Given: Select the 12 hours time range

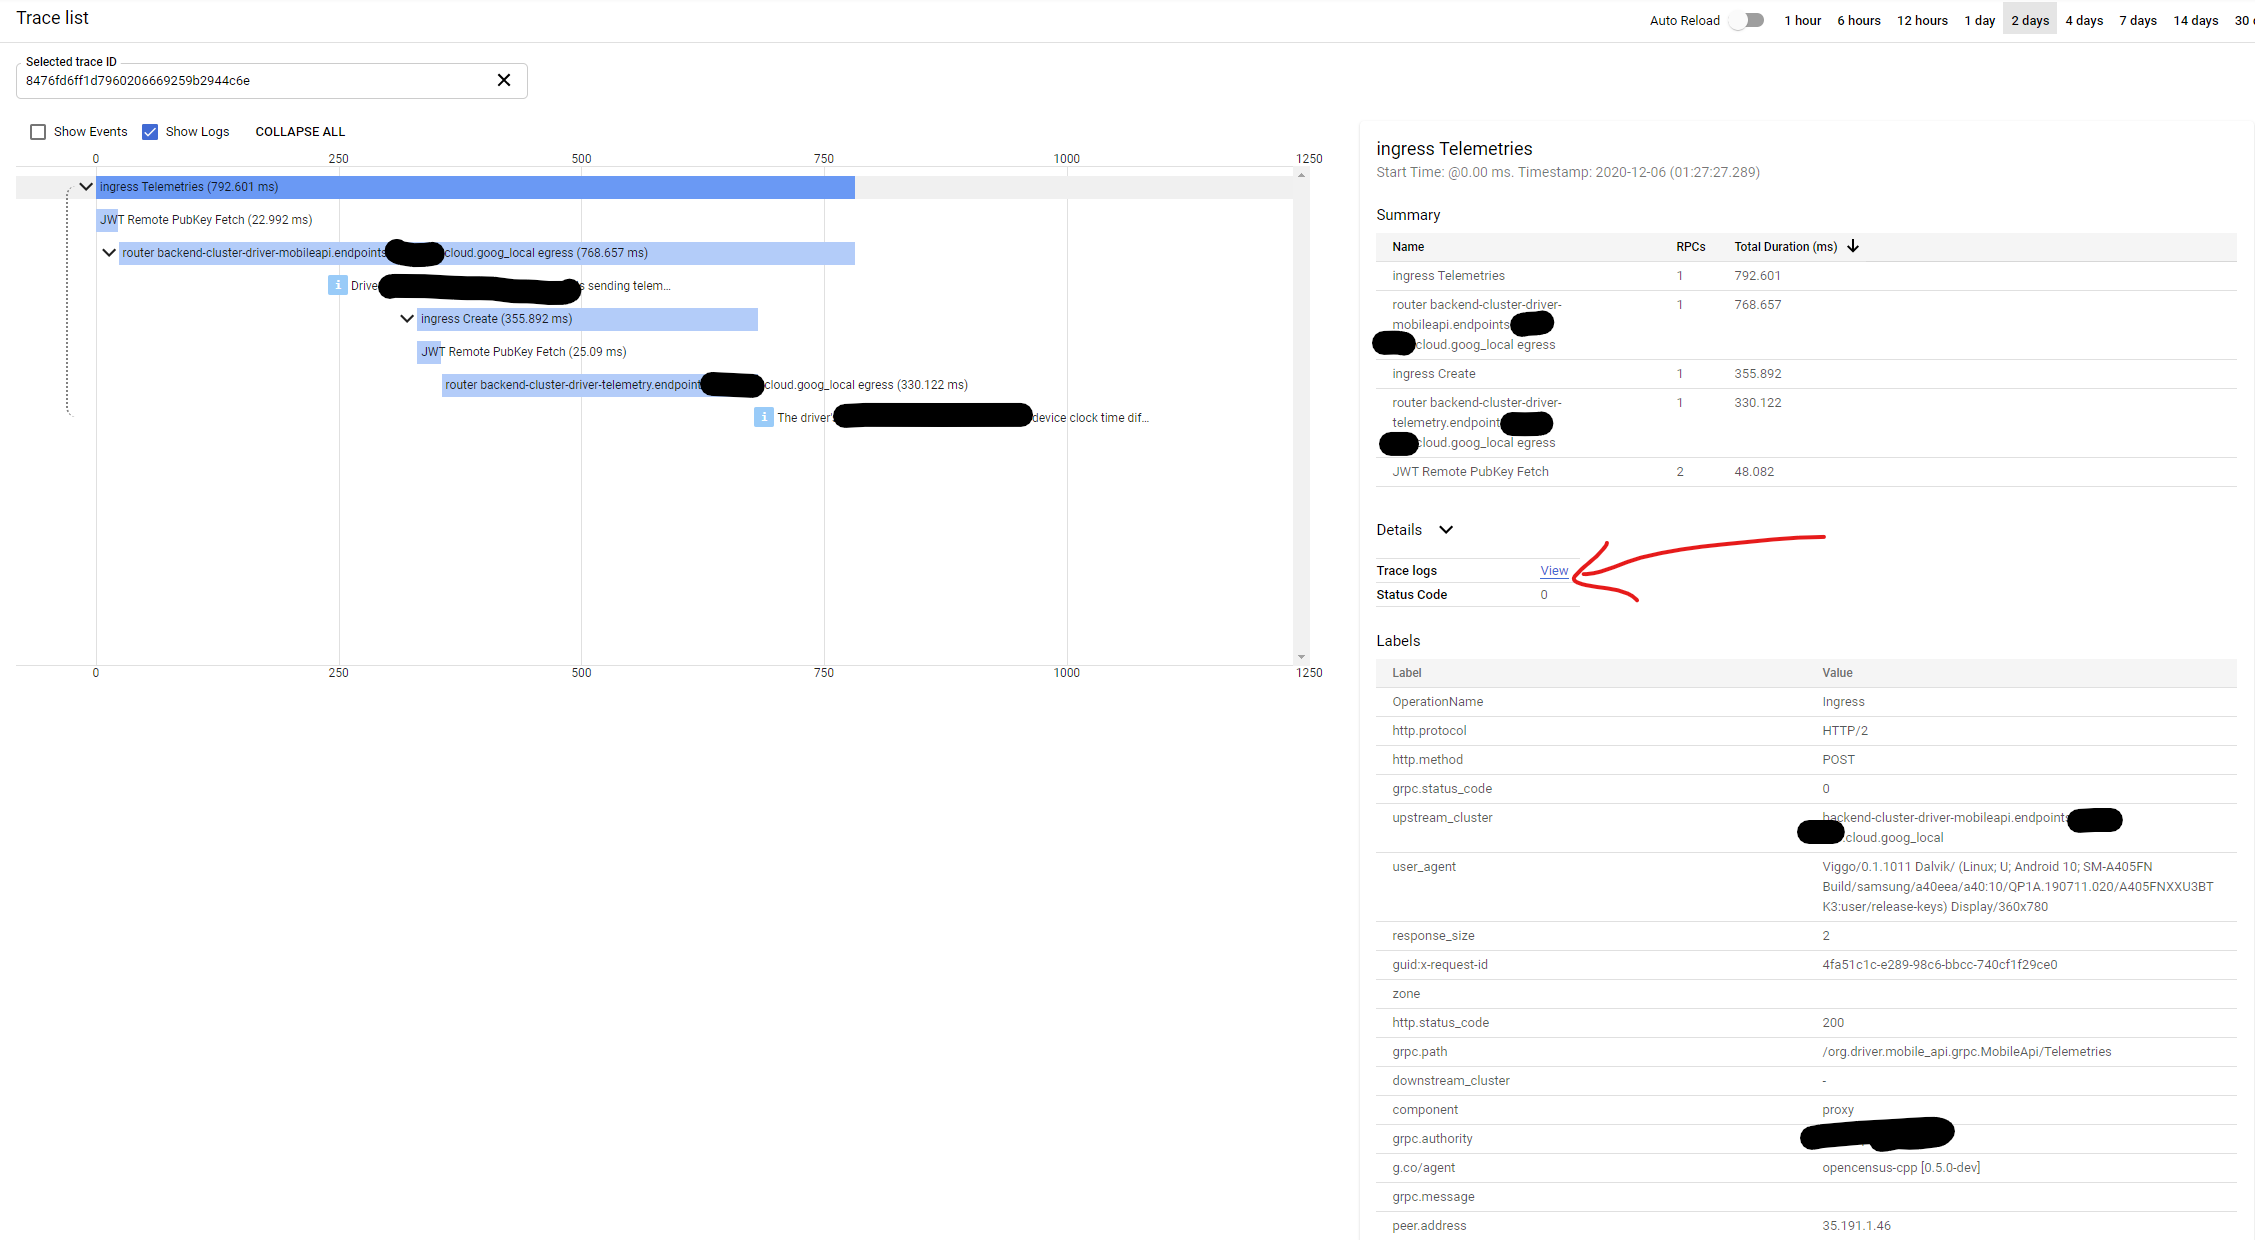Looking at the screenshot, I should [x=1922, y=19].
